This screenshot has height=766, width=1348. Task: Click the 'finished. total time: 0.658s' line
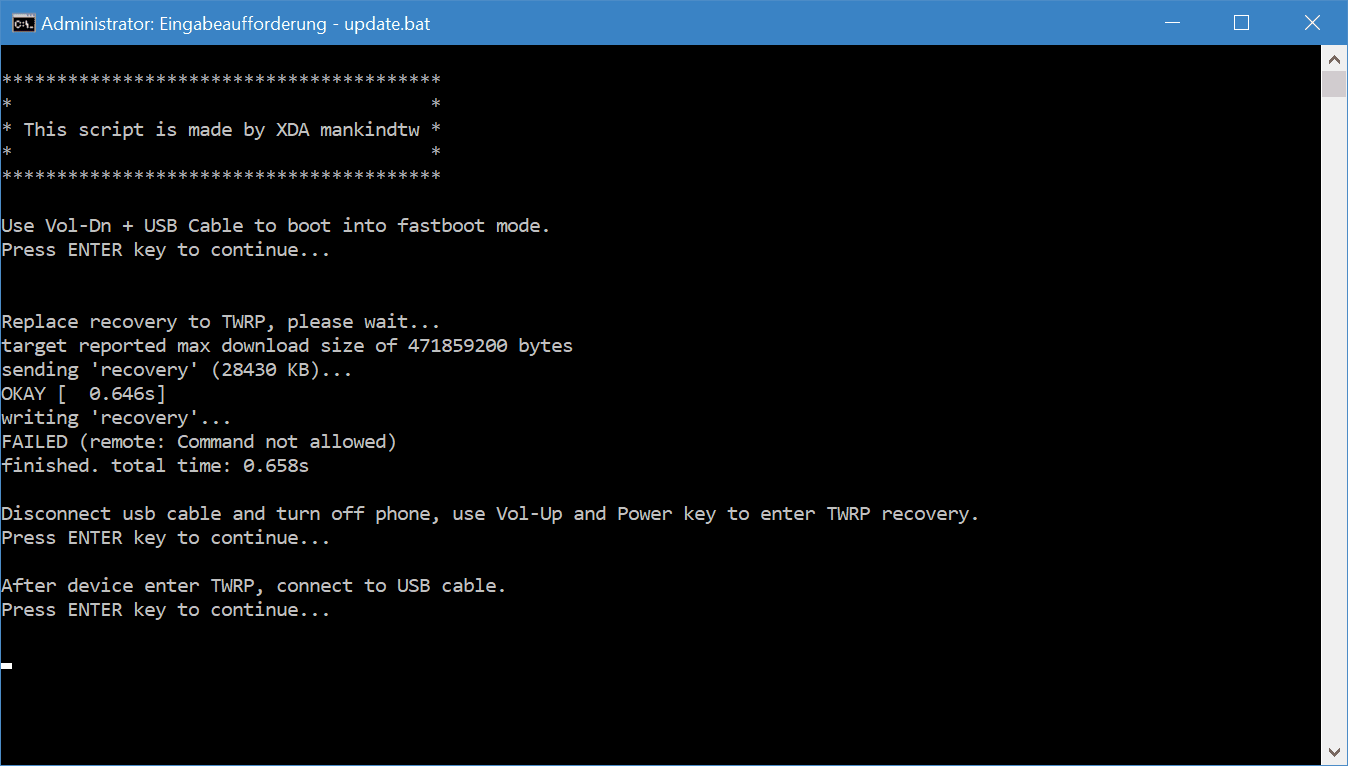(155, 466)
